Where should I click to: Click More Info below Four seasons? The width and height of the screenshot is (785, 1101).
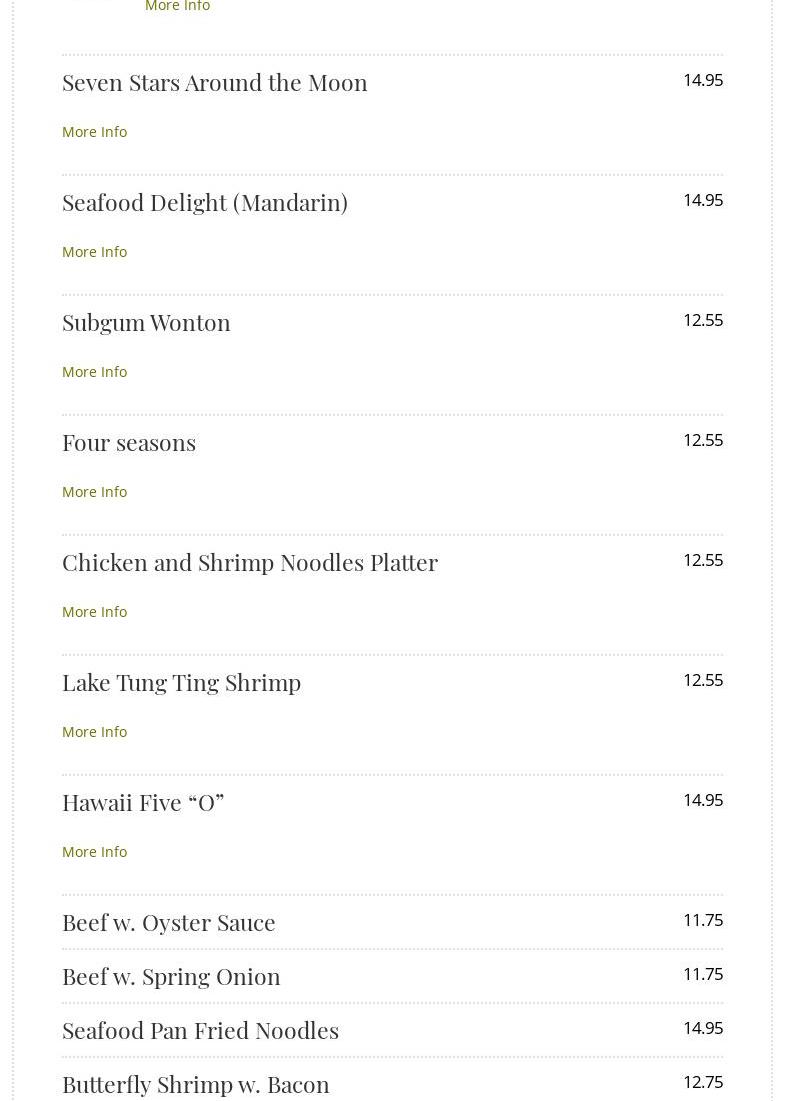pyautogui.click(x=94, y=492)
